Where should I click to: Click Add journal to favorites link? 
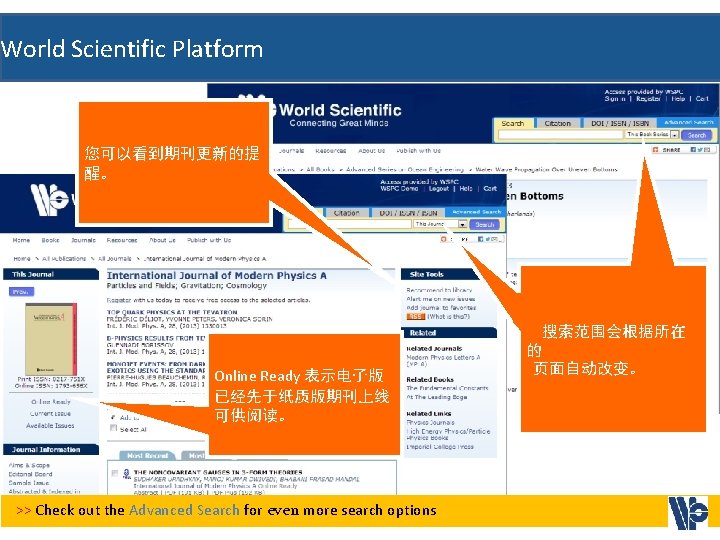click(x=441, y=308)
